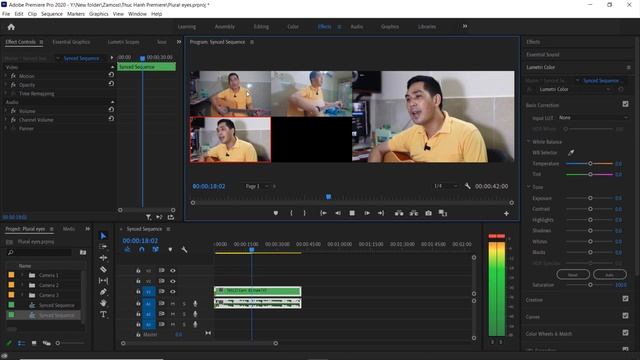
Task: Click the Lift button
Action: (399, 213)
